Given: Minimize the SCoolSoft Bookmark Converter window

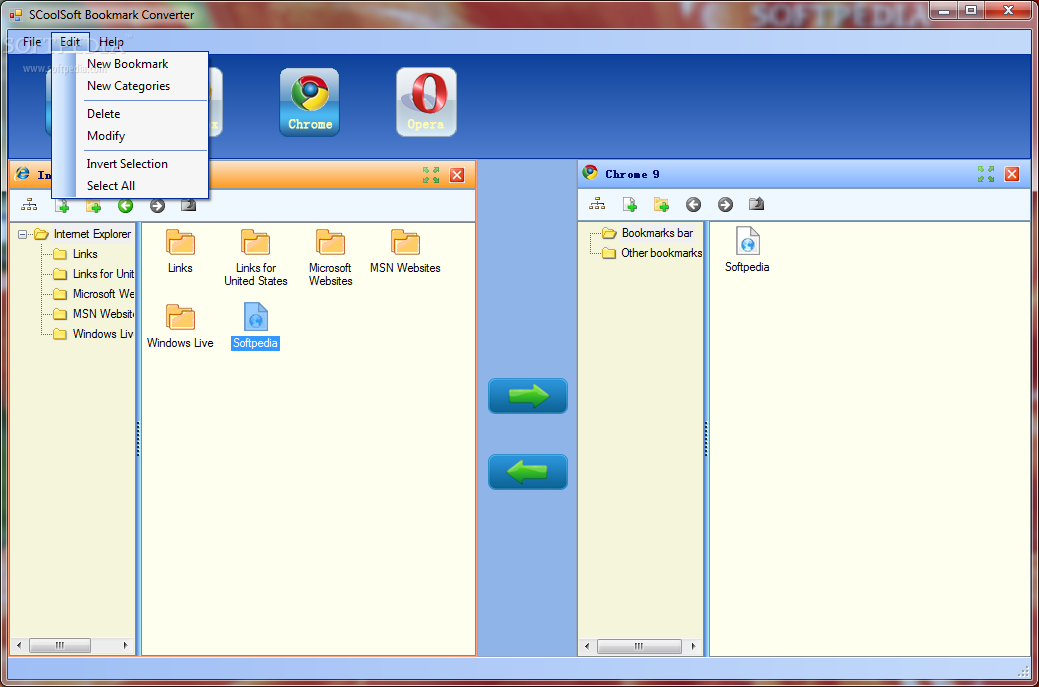Looking at the screenshot, I should click(x=944, y=11).
